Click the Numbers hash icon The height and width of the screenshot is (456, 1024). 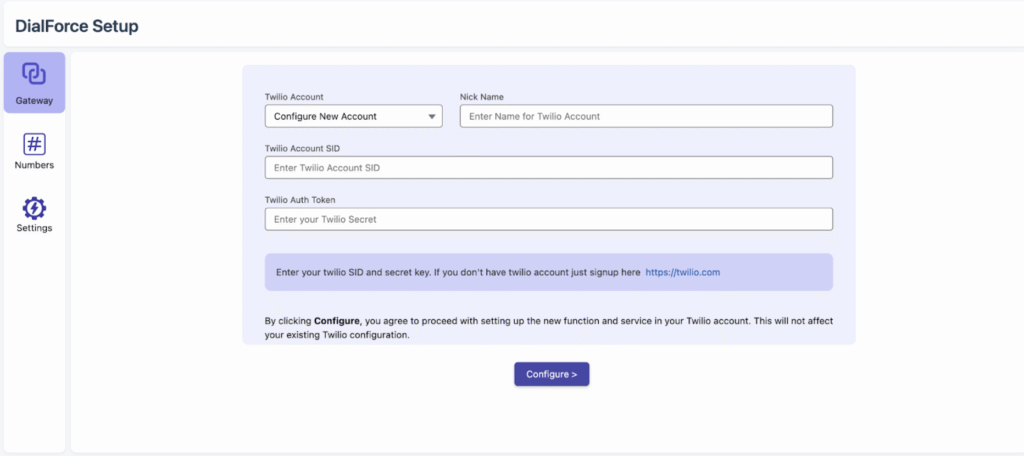[34, 144]
